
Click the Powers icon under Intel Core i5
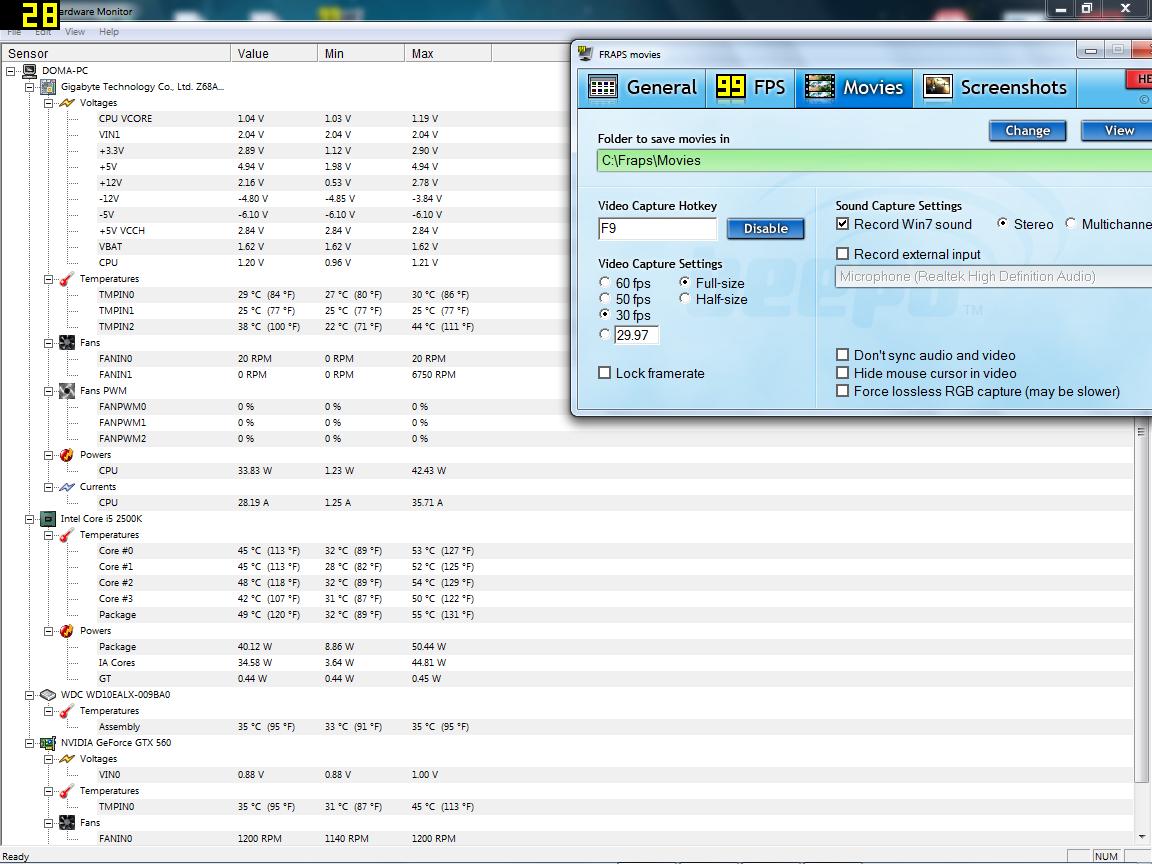click(x=67, y=631)
